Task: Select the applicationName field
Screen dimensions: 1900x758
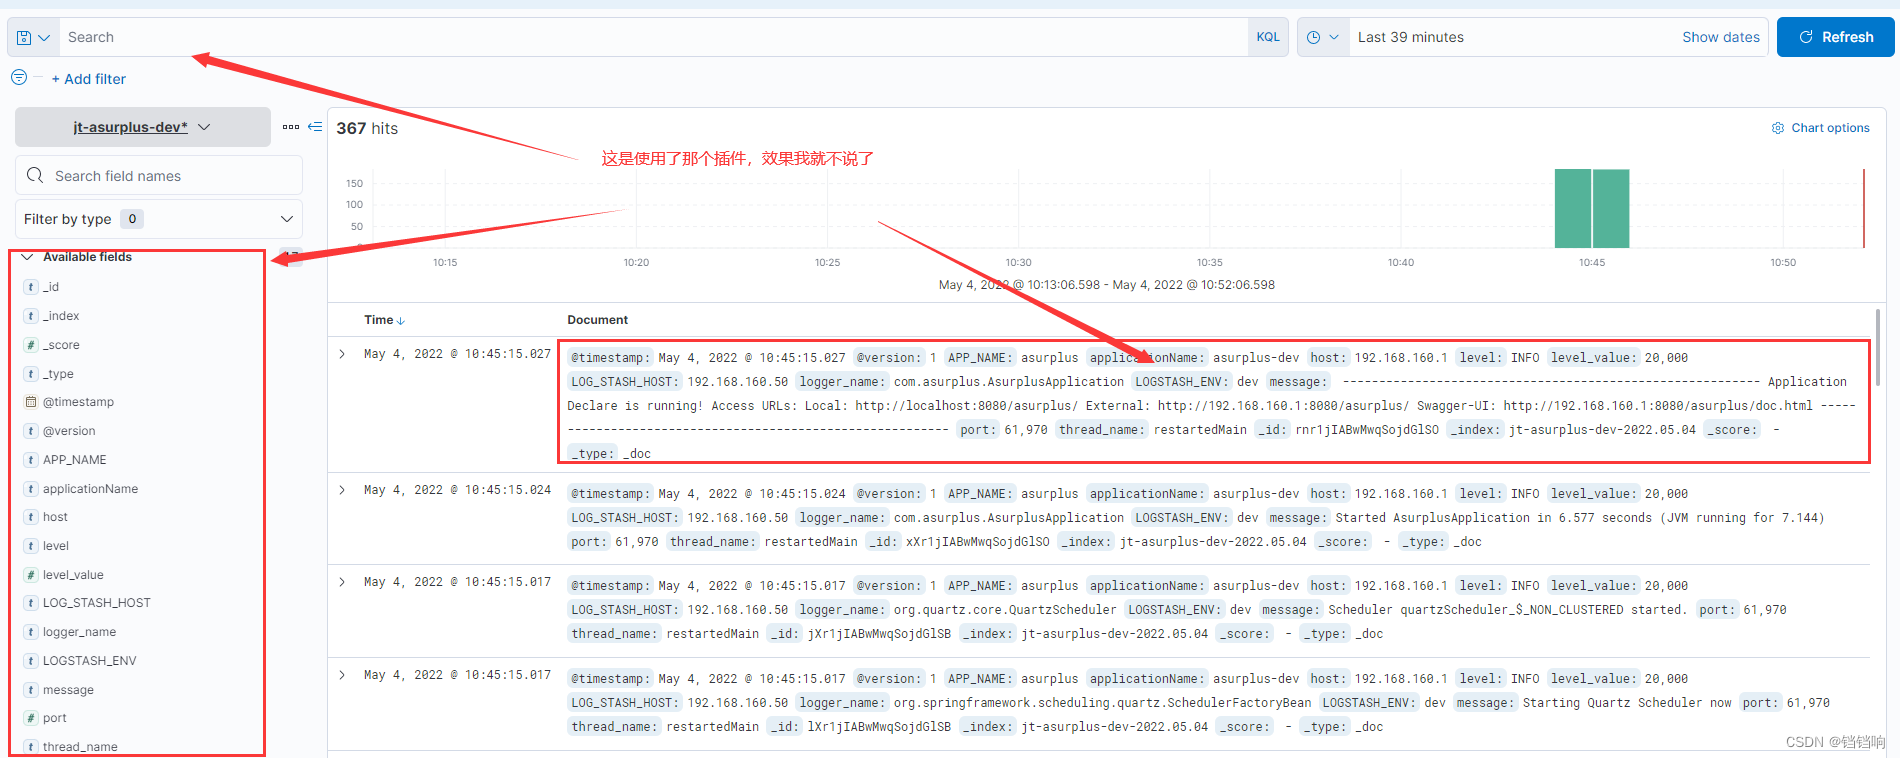Action: pos(90,489)
